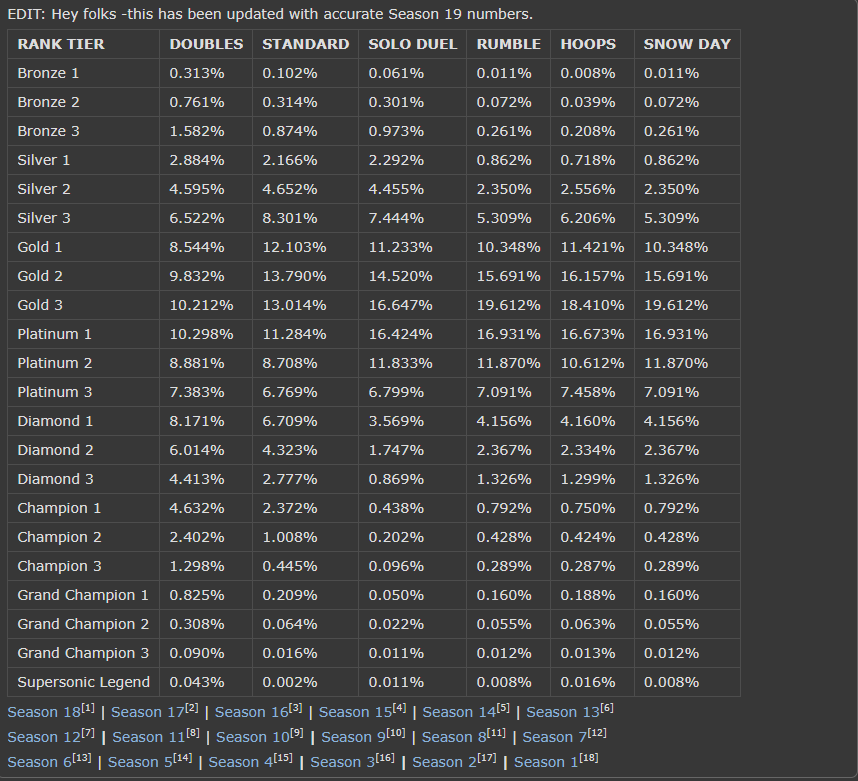Select the Bronze 3 row label

[48, 131]
